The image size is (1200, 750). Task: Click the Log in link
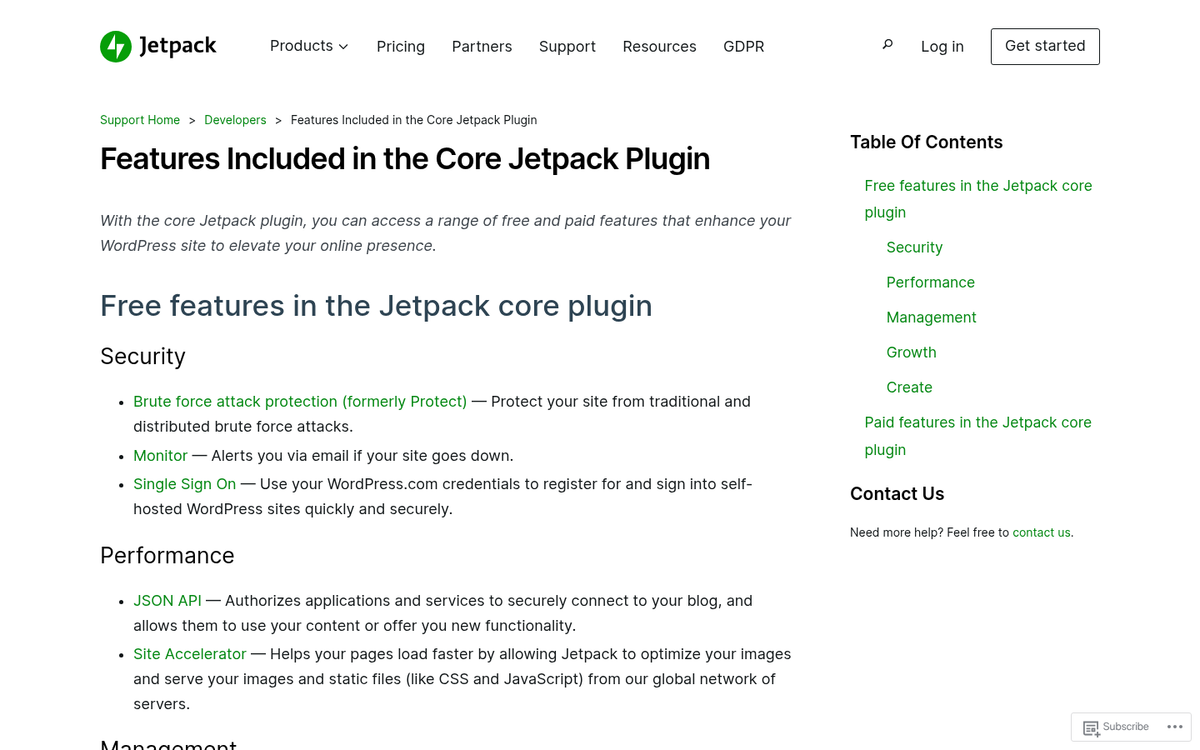pos(942,46)
